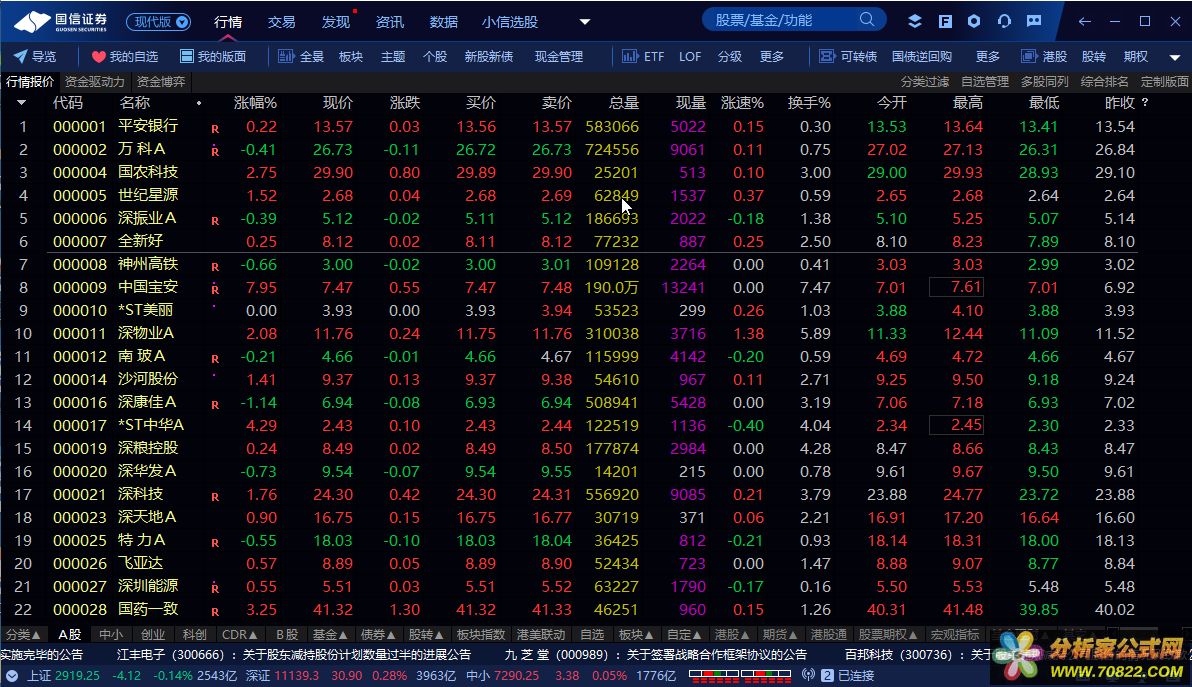1192x687 pixels.
Task: Toggle the 现代版 version switch
Action: 158,22
